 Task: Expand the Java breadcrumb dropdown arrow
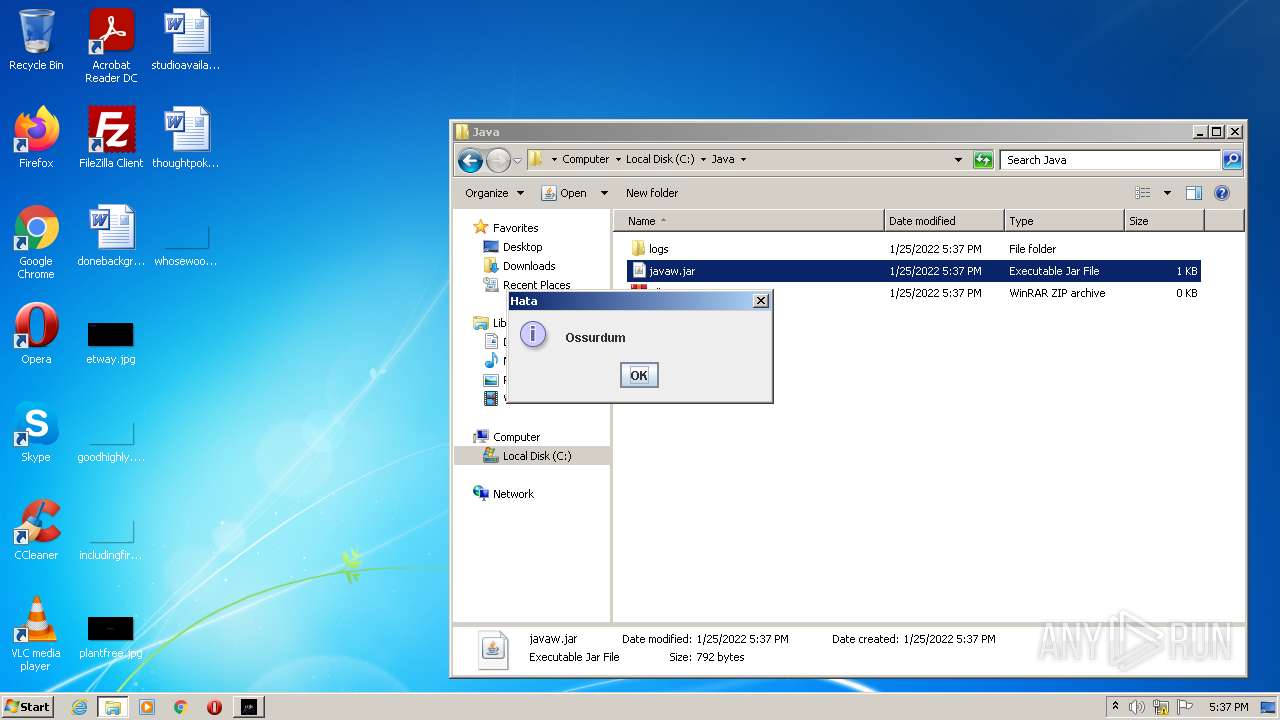[x=743, y=160]
